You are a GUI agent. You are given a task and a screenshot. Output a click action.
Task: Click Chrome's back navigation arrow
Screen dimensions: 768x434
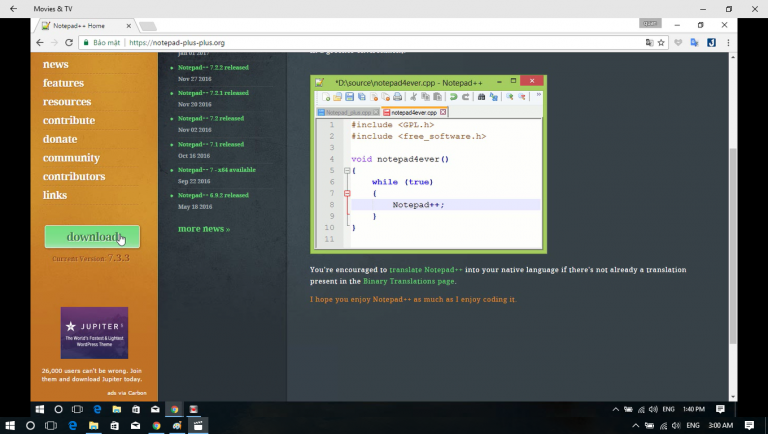(x=40, y=43)
